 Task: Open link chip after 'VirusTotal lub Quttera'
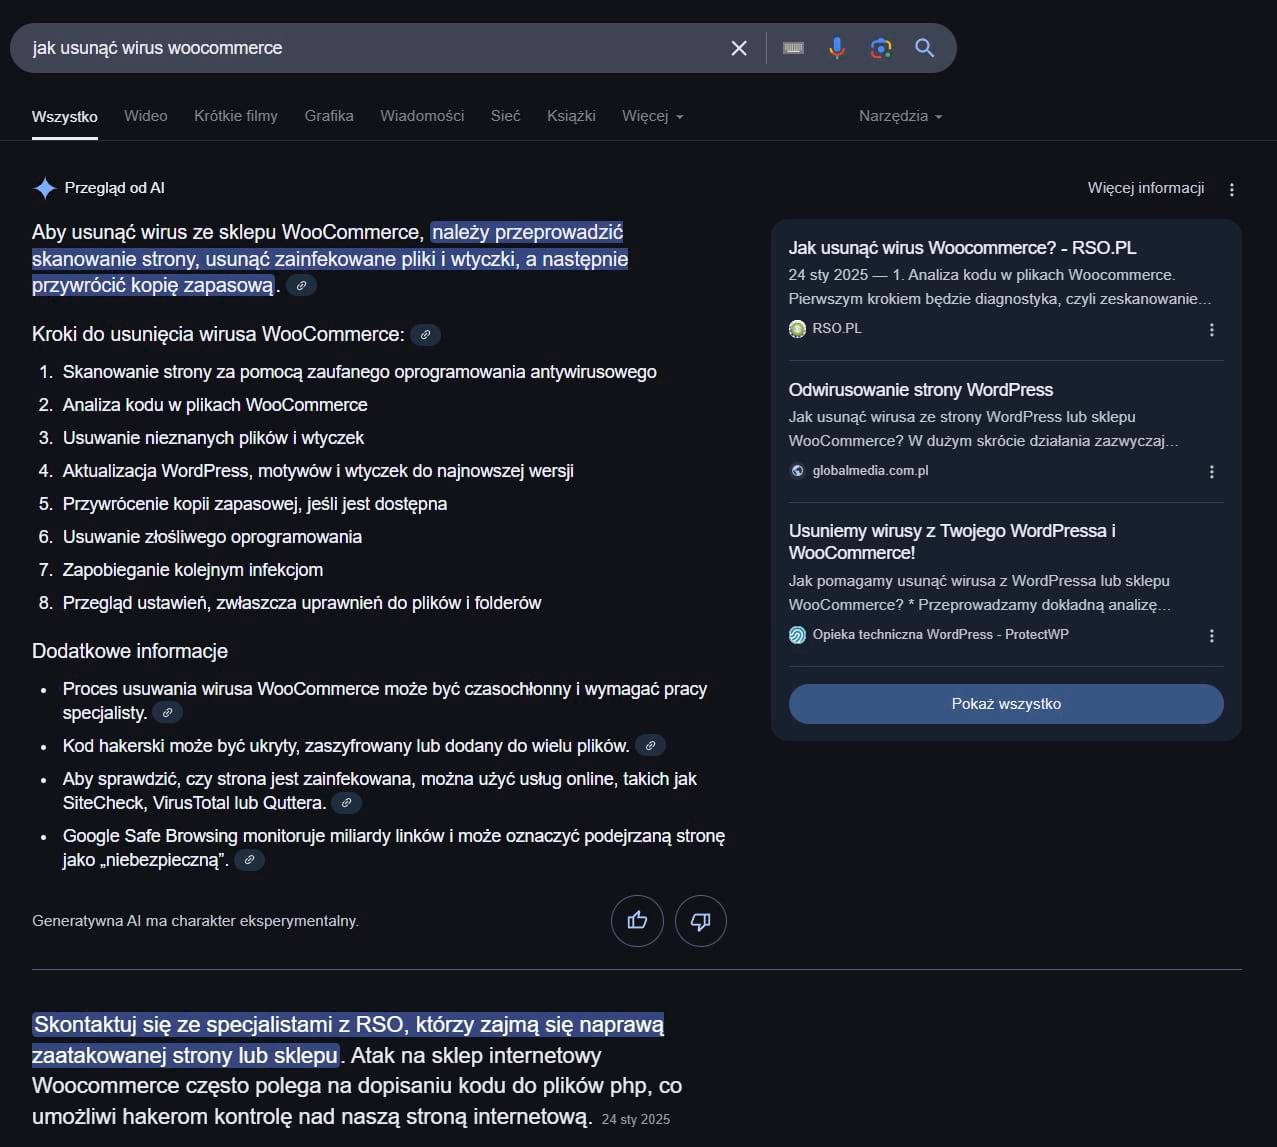(x=346, y=803)
